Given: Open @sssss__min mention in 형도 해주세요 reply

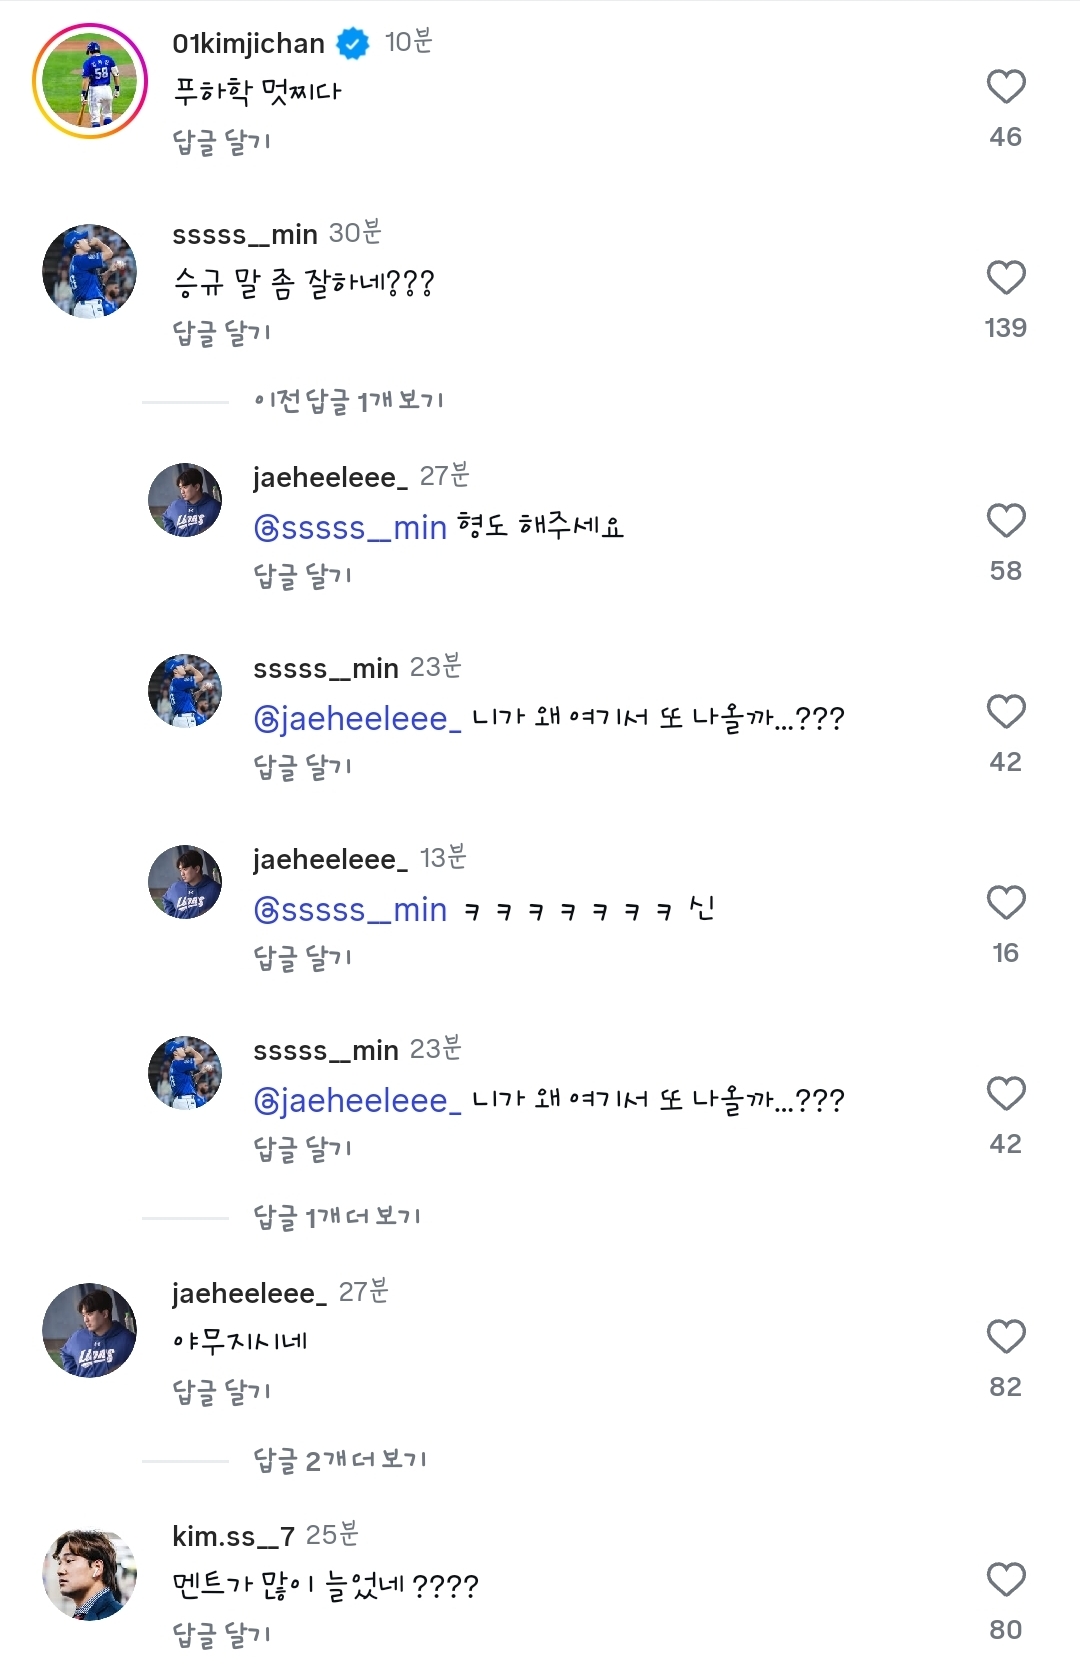Looking at the screenshot, I should click(x=350, y=527).
